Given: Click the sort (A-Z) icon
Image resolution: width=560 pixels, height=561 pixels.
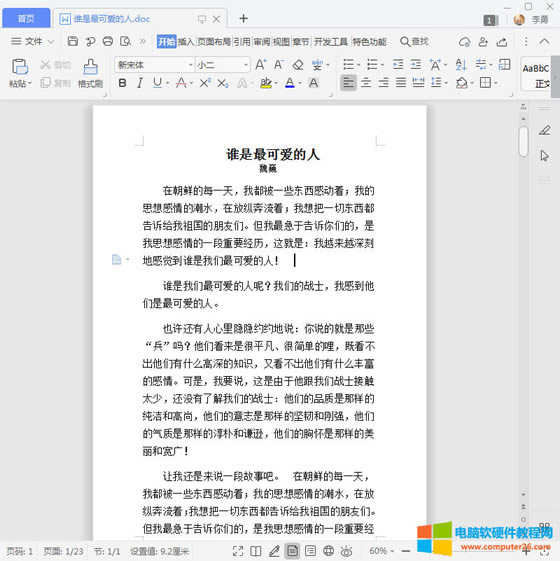Looking at the screenshot, I should coord(461,65).
